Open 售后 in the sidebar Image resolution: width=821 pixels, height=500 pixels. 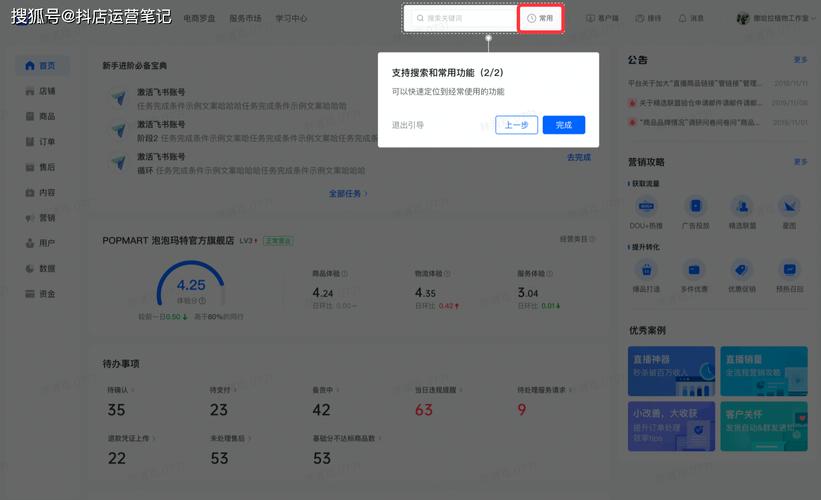pyautogui.click(x=40, y=167)
